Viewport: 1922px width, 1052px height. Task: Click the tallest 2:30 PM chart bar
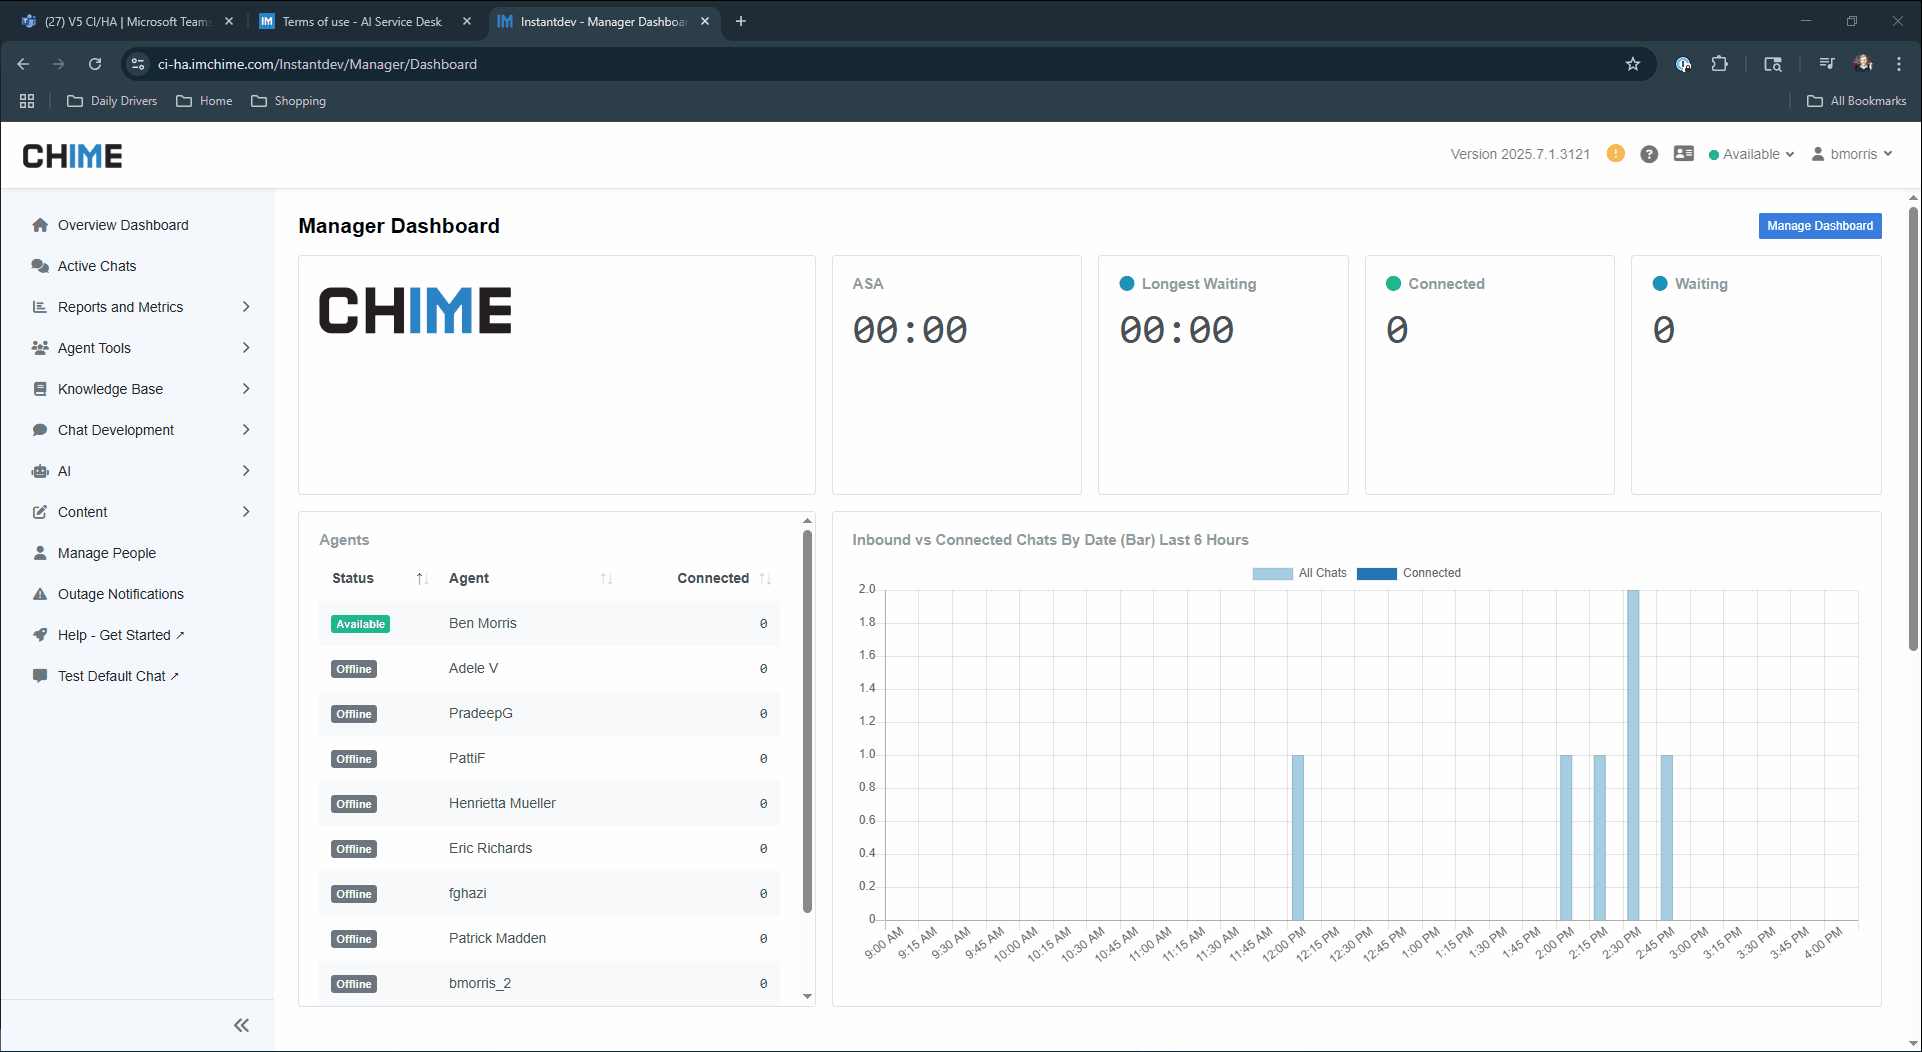pos(1633,755)
